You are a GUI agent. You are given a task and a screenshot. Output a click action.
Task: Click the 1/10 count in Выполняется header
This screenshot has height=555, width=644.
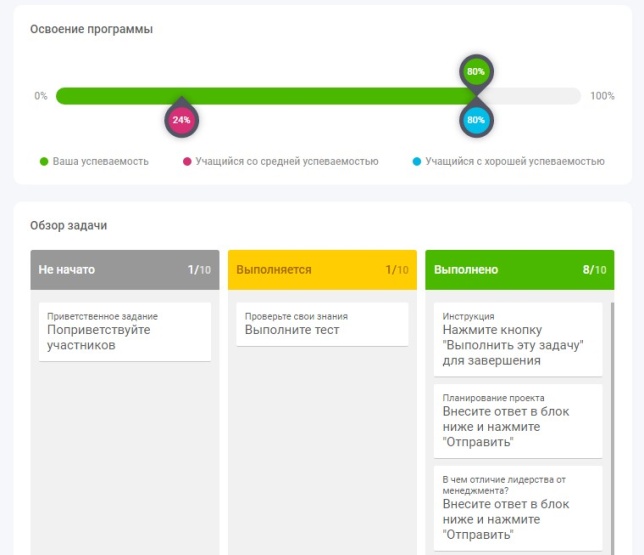pyautogui.click(x=397, y=270)
